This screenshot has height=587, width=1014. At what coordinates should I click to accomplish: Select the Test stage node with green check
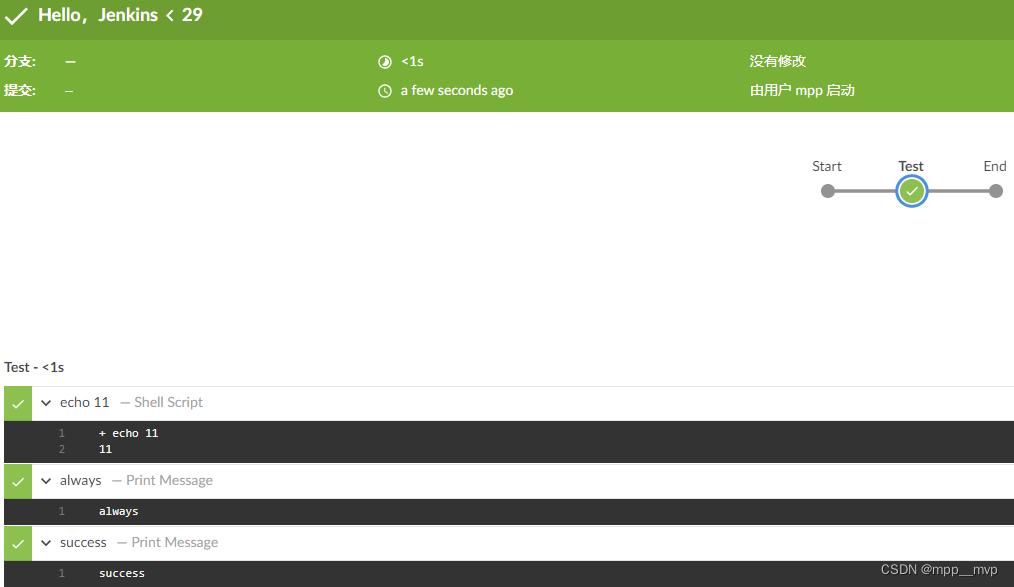pos(912,191)
